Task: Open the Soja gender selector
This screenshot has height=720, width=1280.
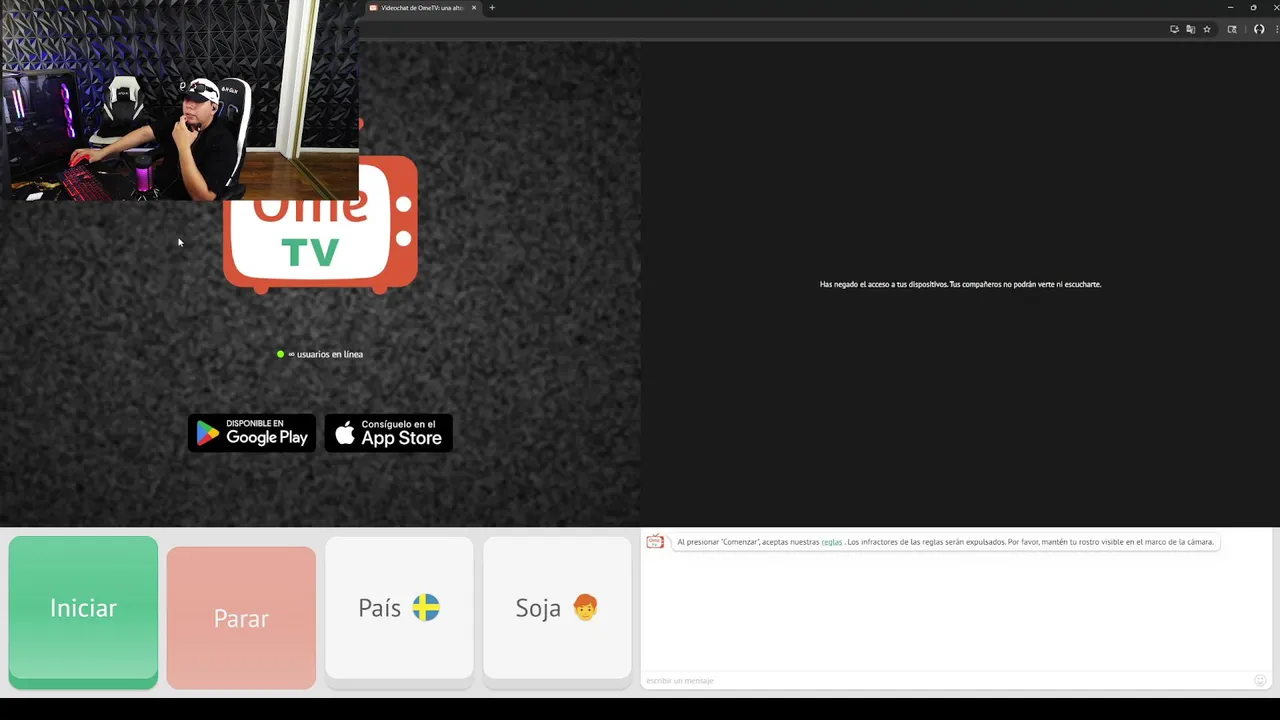Action: (x=557, y=612)
